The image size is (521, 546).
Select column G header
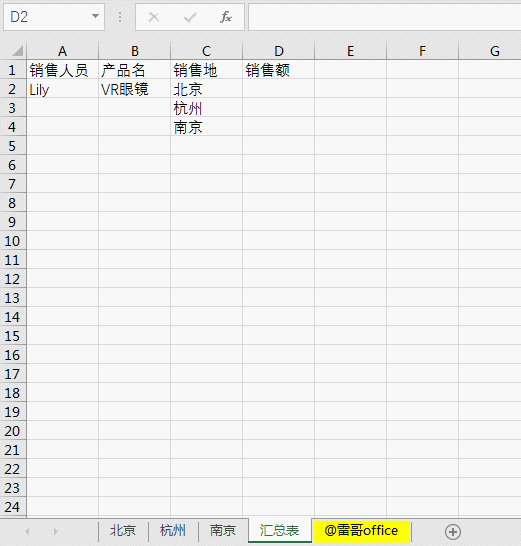pyautogui.click(x=490, y=51)
